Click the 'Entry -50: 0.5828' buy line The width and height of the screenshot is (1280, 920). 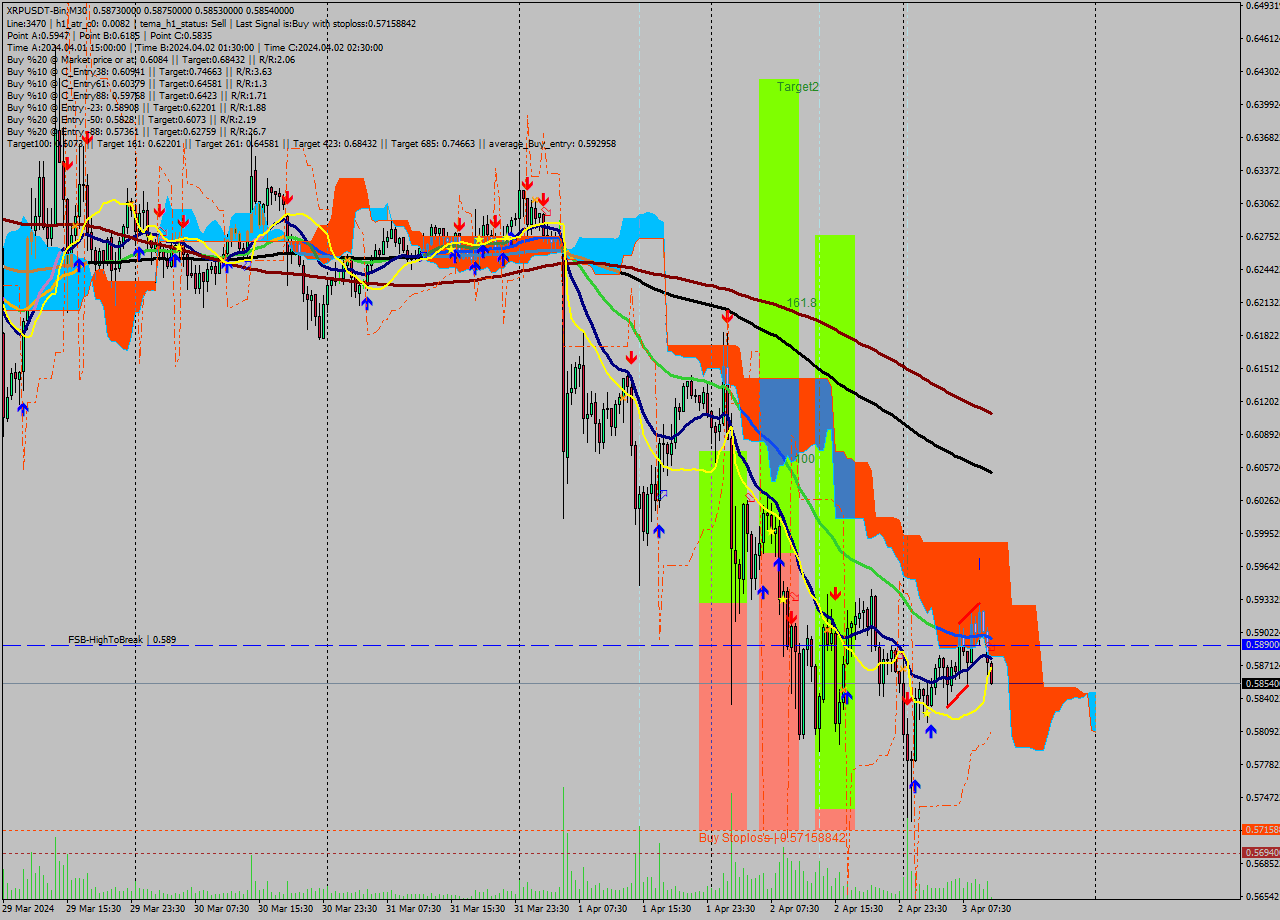[131, 119]
